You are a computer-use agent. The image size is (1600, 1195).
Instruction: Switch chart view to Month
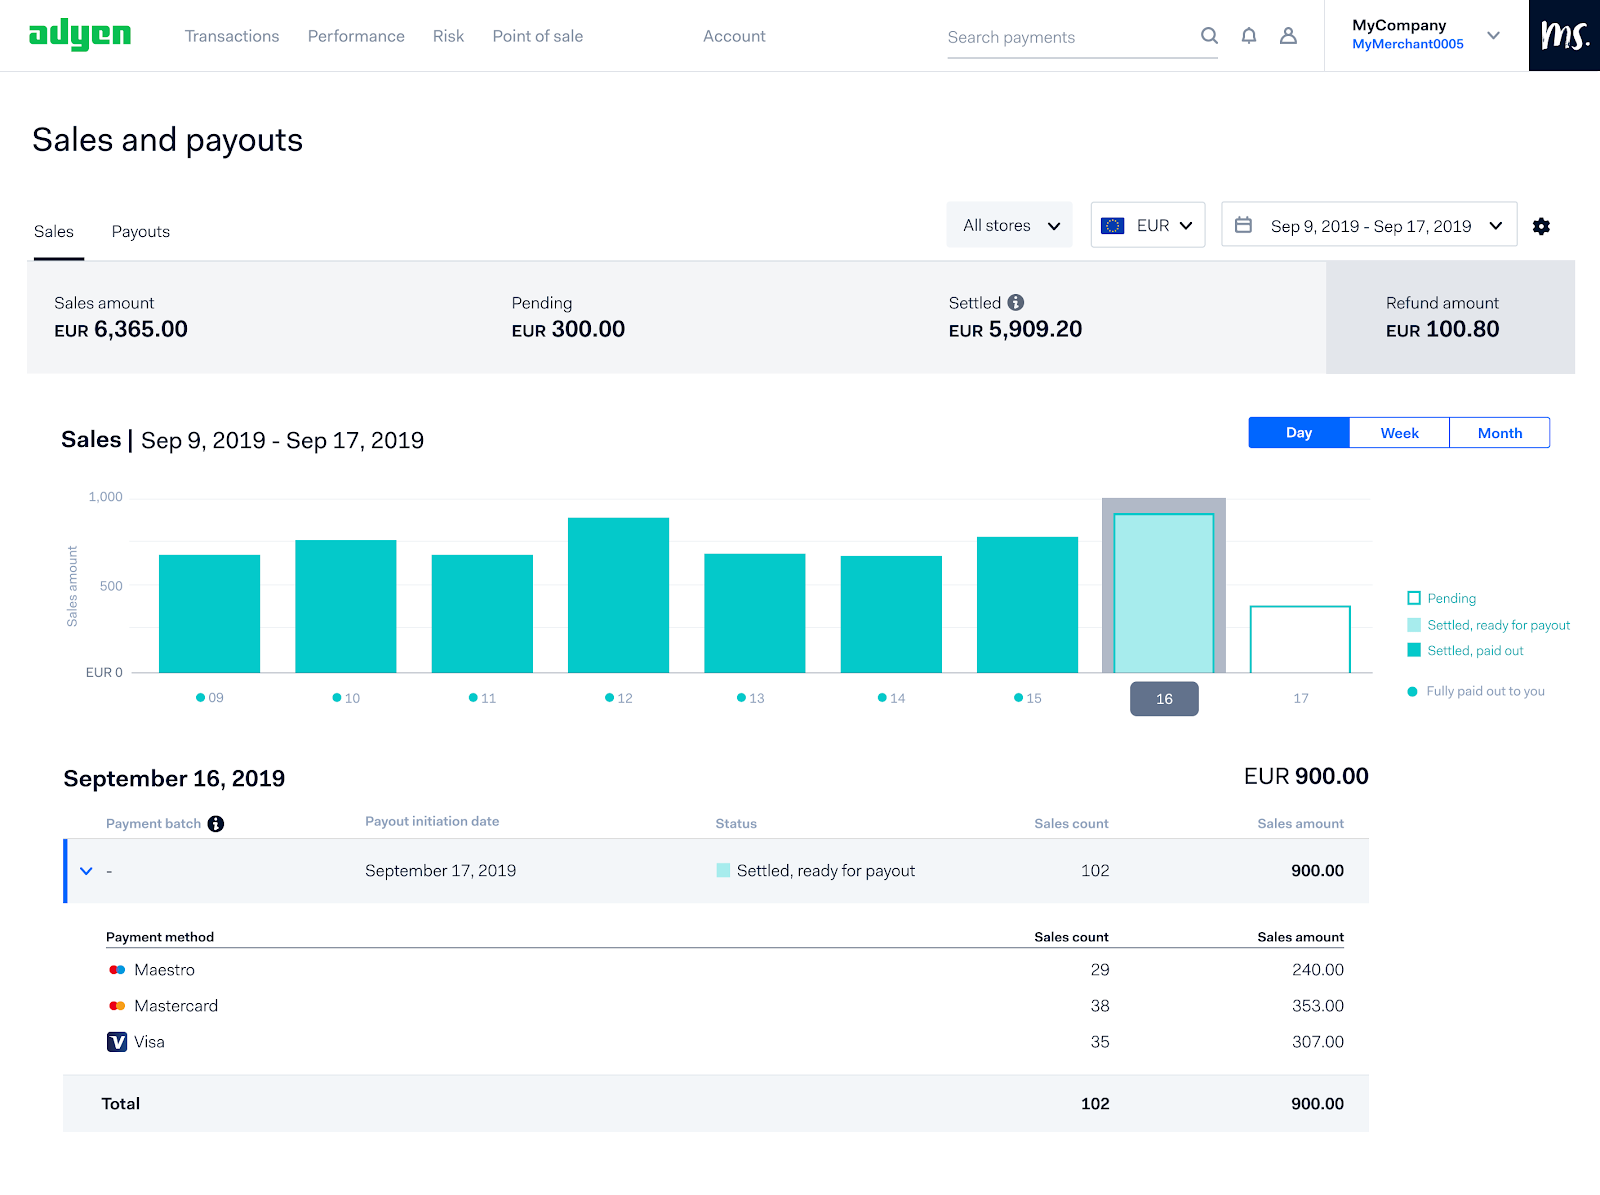(1499, 433)
